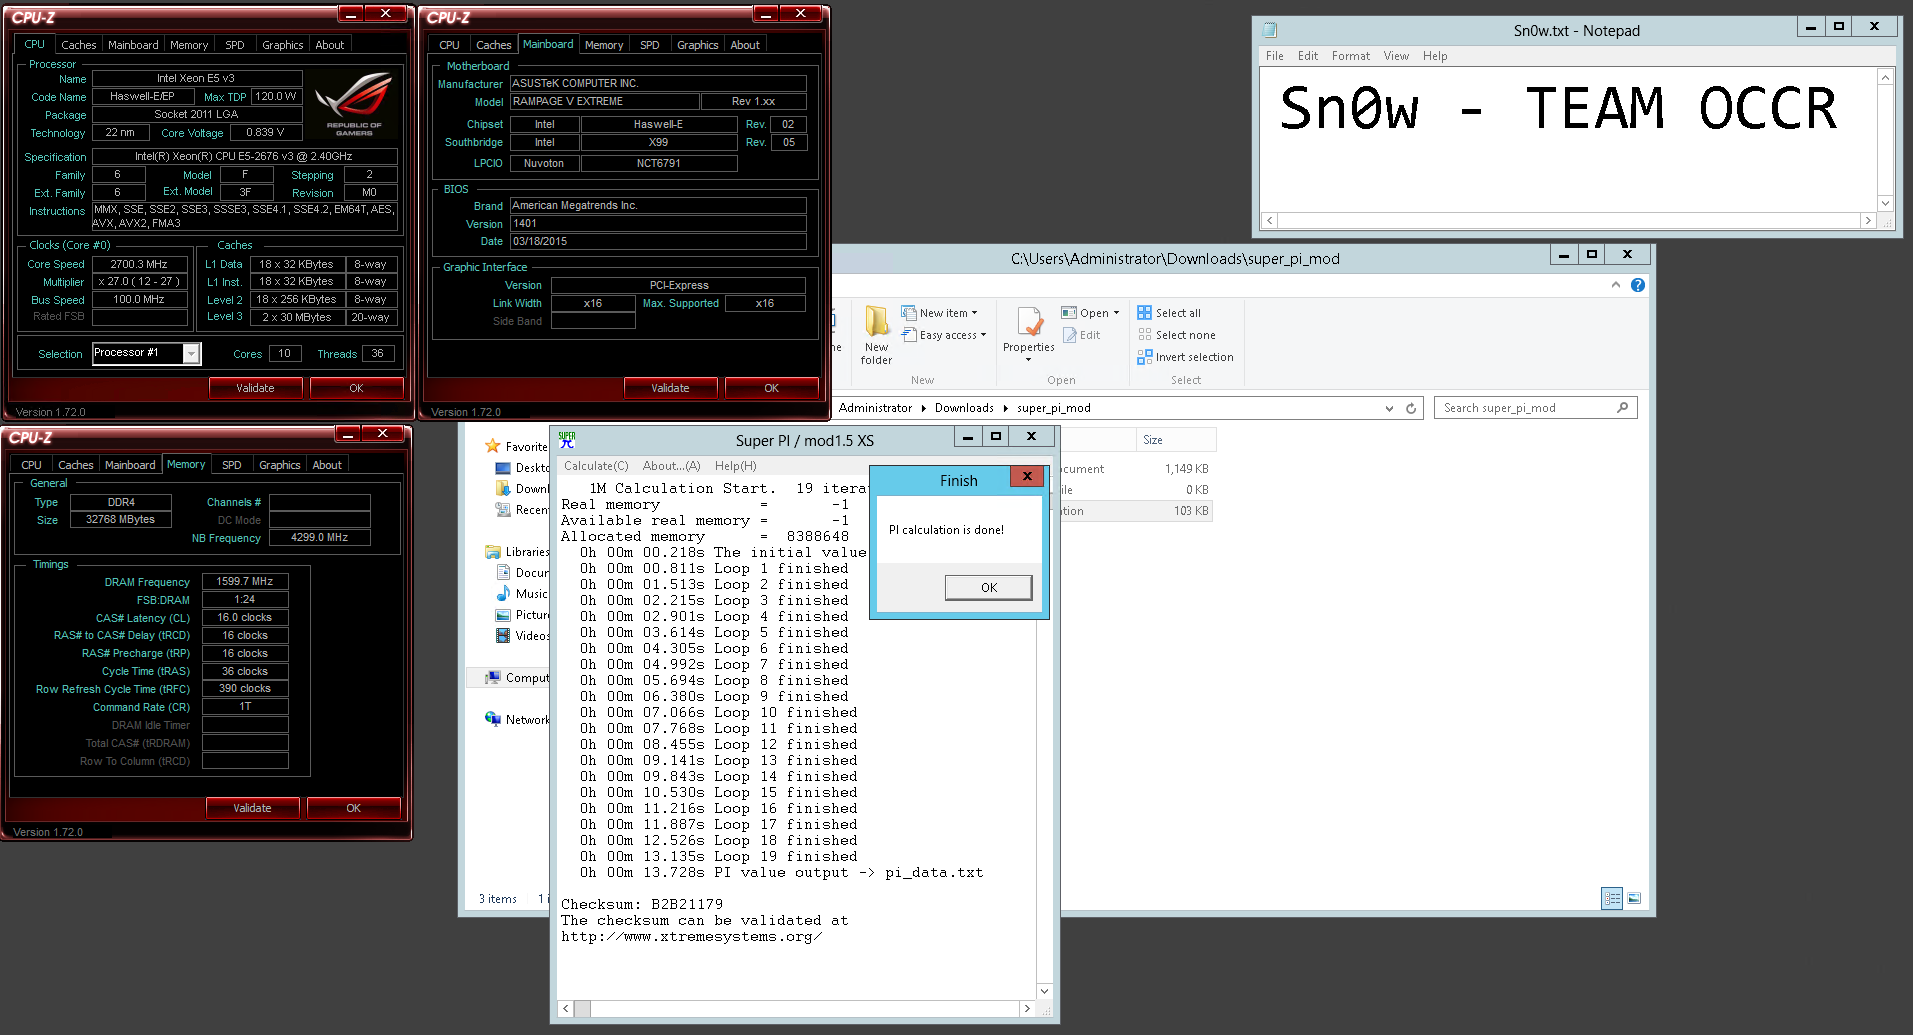
Task: Click the search magnifier in Explorer
Action: coord(1622,408)
